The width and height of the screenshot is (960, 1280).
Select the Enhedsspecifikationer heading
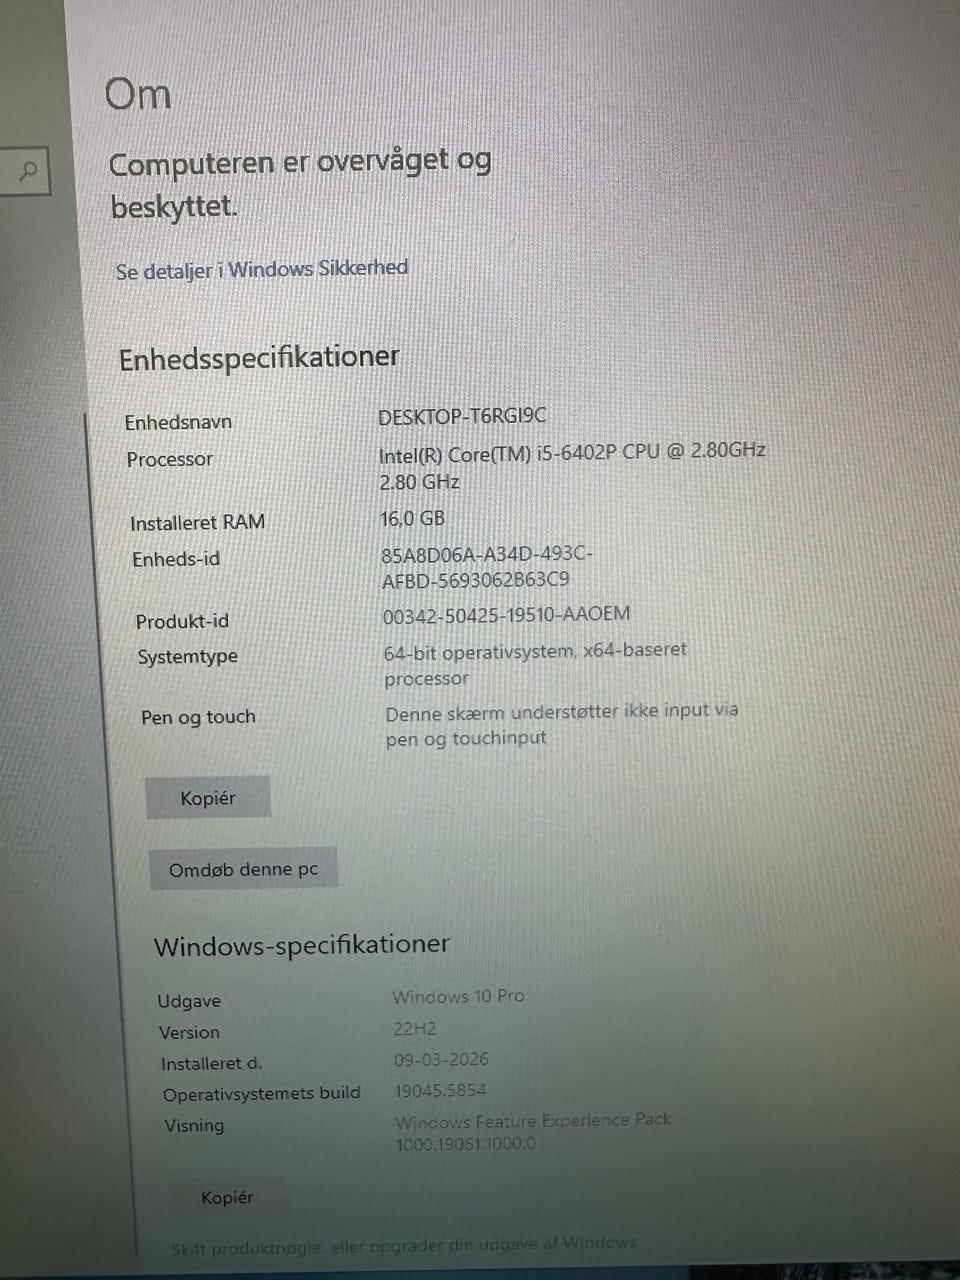pyautogui.click(x=259, y=358)
